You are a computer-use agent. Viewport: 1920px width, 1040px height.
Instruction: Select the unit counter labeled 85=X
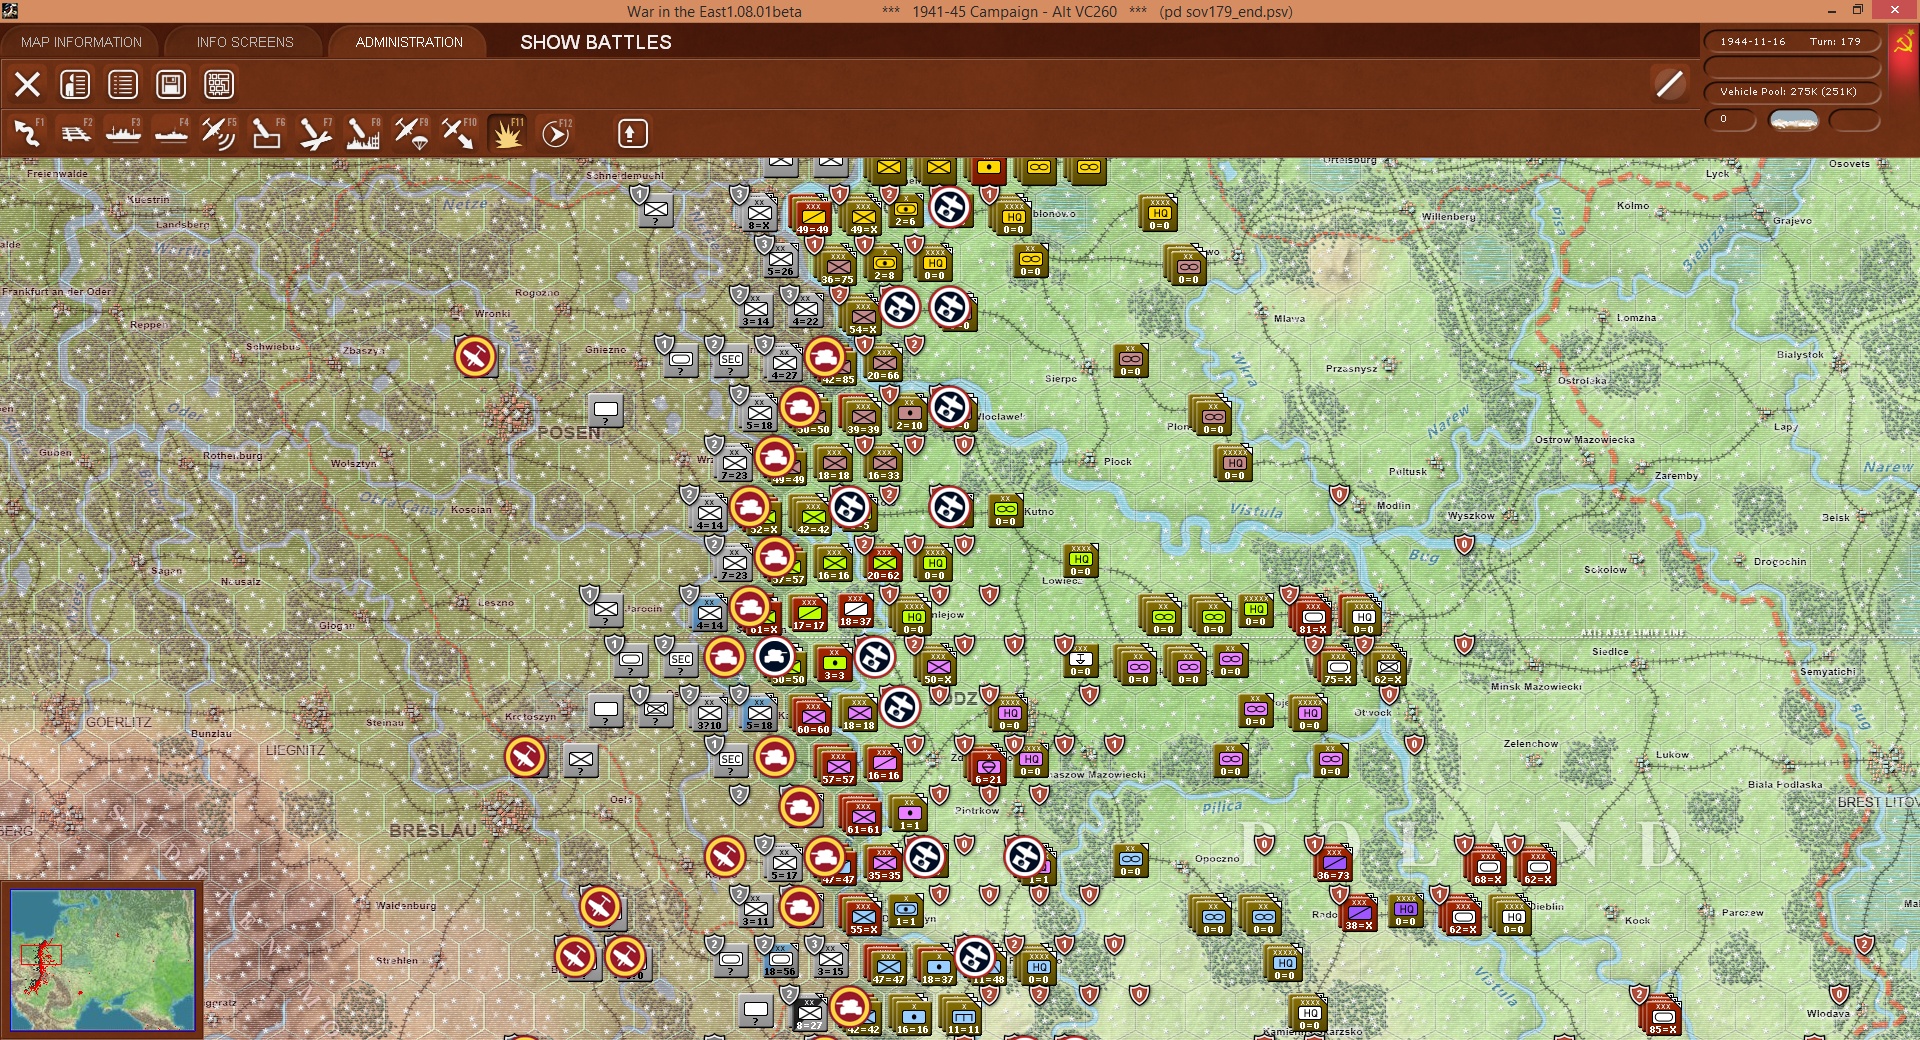pos(1663,1016)
